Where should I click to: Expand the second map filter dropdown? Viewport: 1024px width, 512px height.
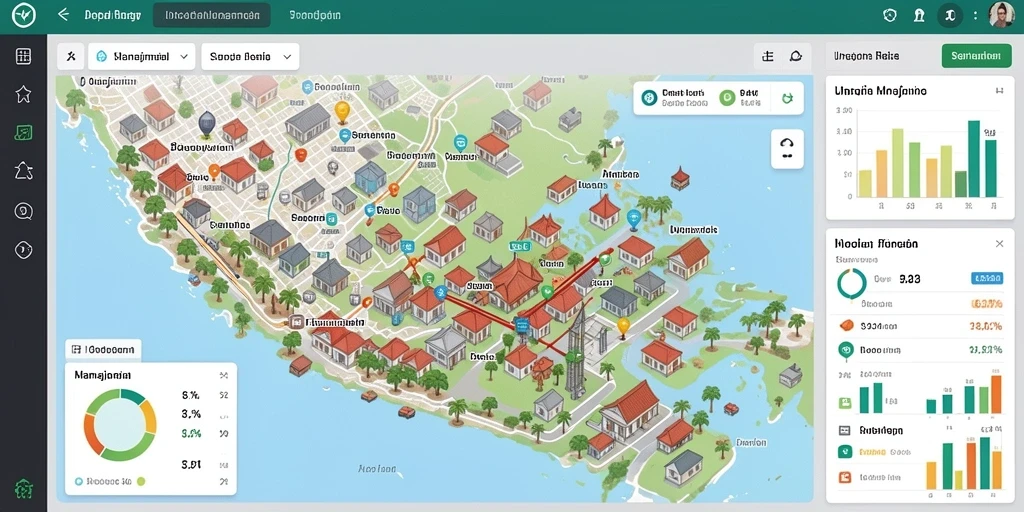(x=250, y=57)
